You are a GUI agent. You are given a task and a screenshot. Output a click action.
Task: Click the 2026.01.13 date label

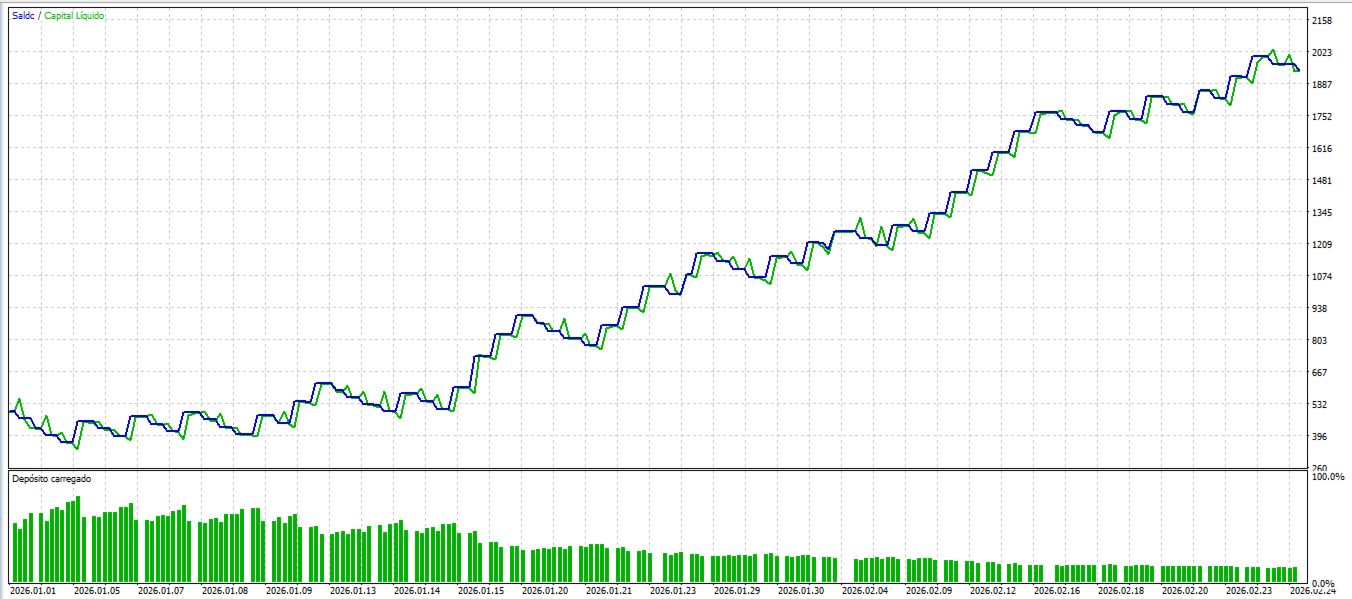tap(353, 591)
